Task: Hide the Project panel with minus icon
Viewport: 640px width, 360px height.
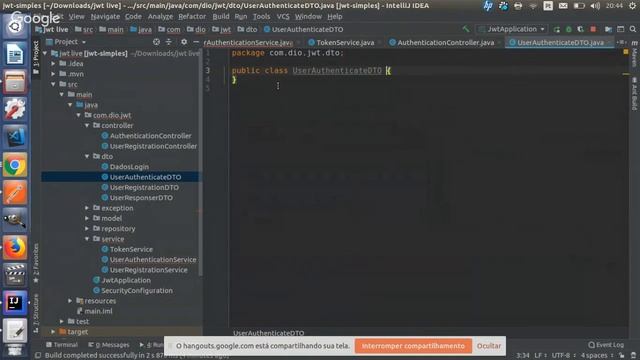Action: 196,42
